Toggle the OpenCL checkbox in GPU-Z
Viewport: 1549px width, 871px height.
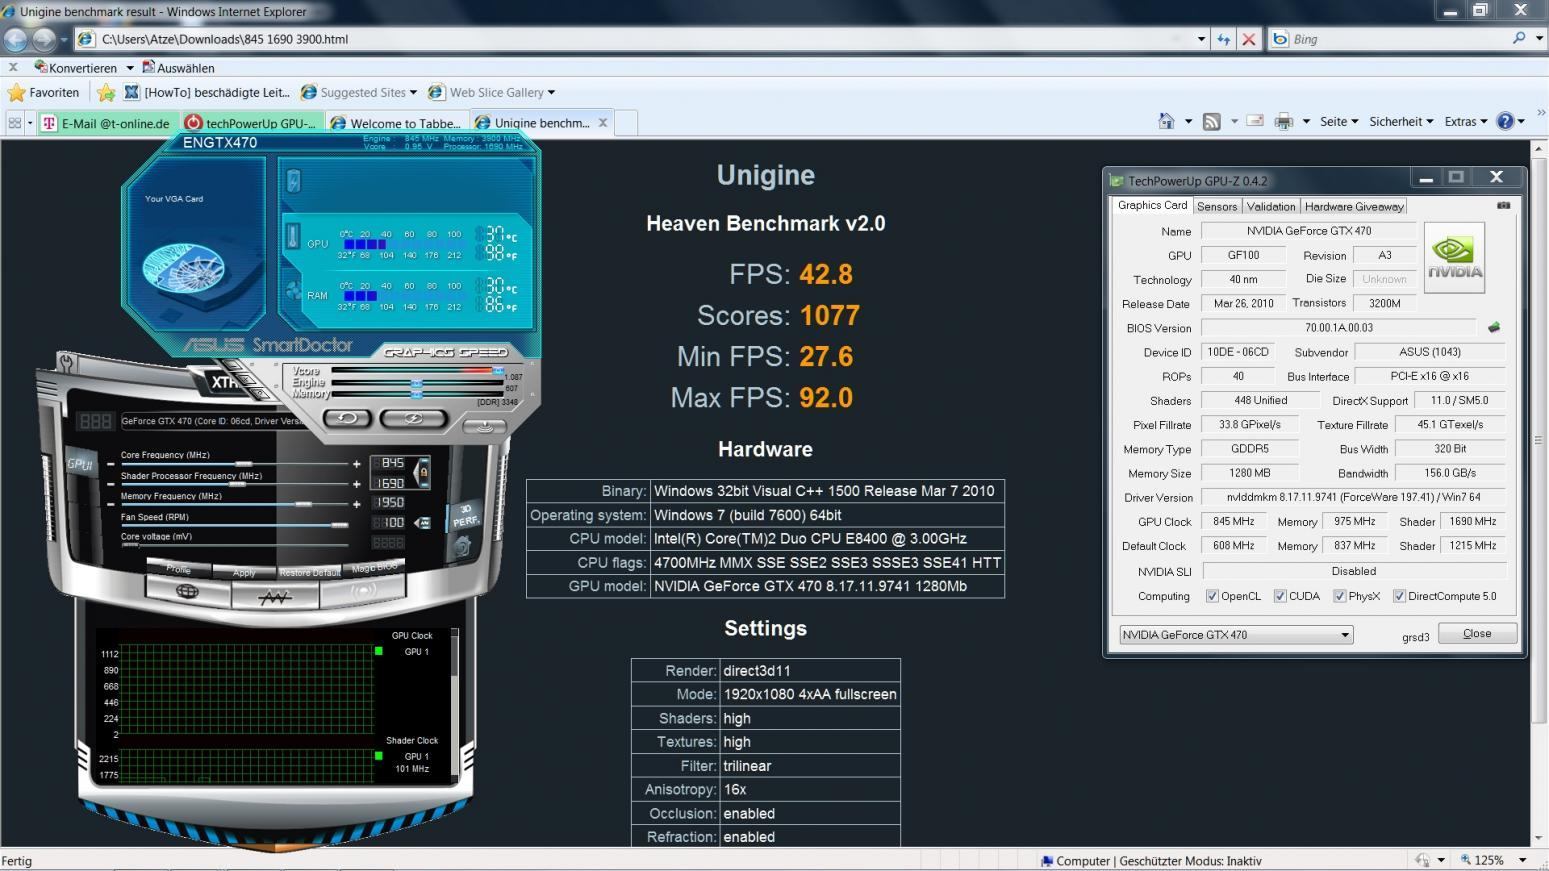[x=1212, y=596]
